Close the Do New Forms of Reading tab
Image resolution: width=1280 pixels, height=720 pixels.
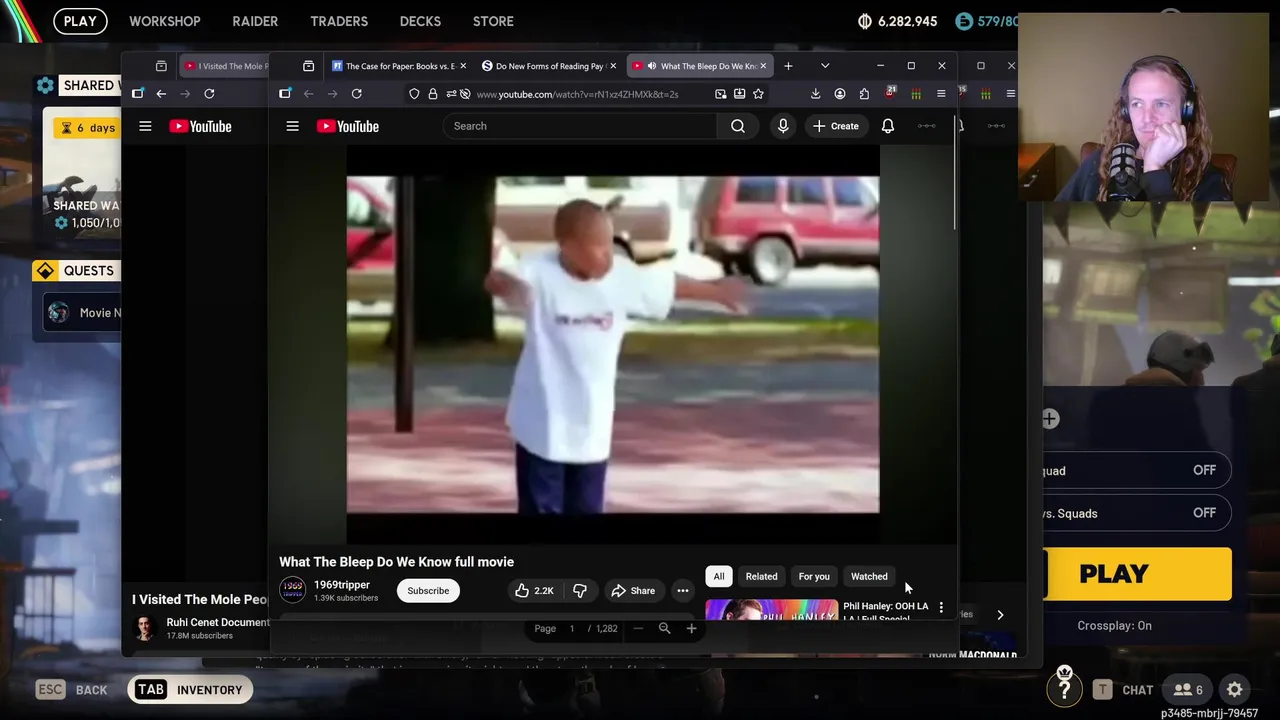pyautogui.click(x=613, y=66)
